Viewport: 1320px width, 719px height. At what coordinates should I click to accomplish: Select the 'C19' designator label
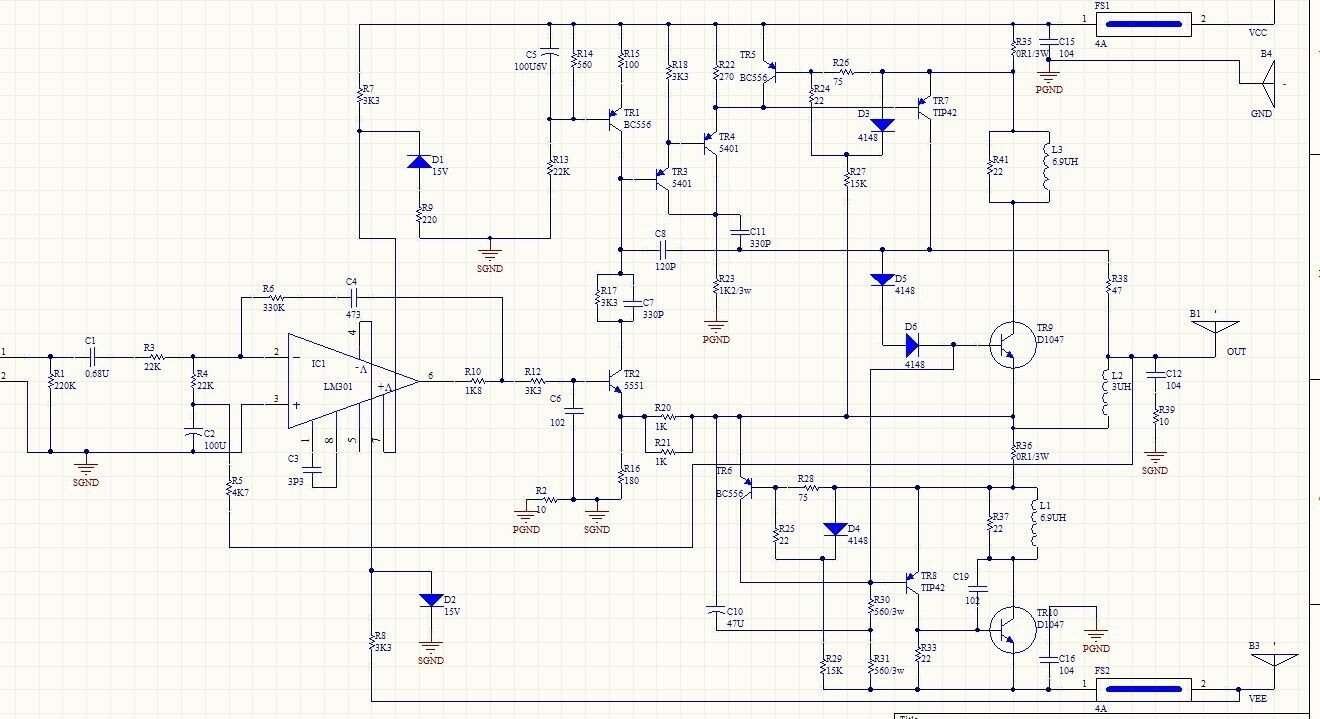(961, 576)
